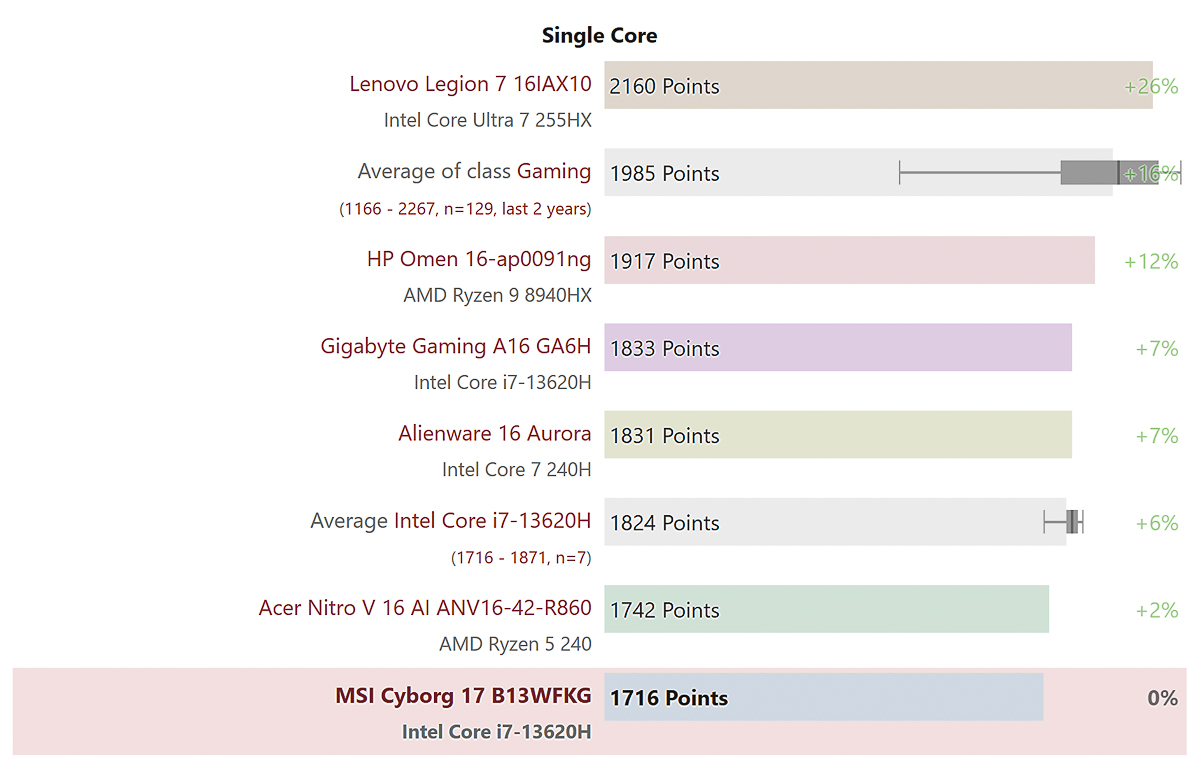The image size is (1200, 771).
Task: Open the Gaming class average link
Action: tap(554, 171)
